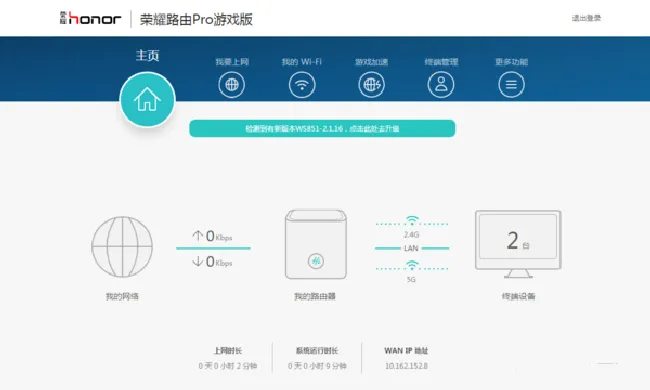The image size is (650, 390).
Task: Click the upload speed 0 Kbps value
Action: tap(219, 236)
